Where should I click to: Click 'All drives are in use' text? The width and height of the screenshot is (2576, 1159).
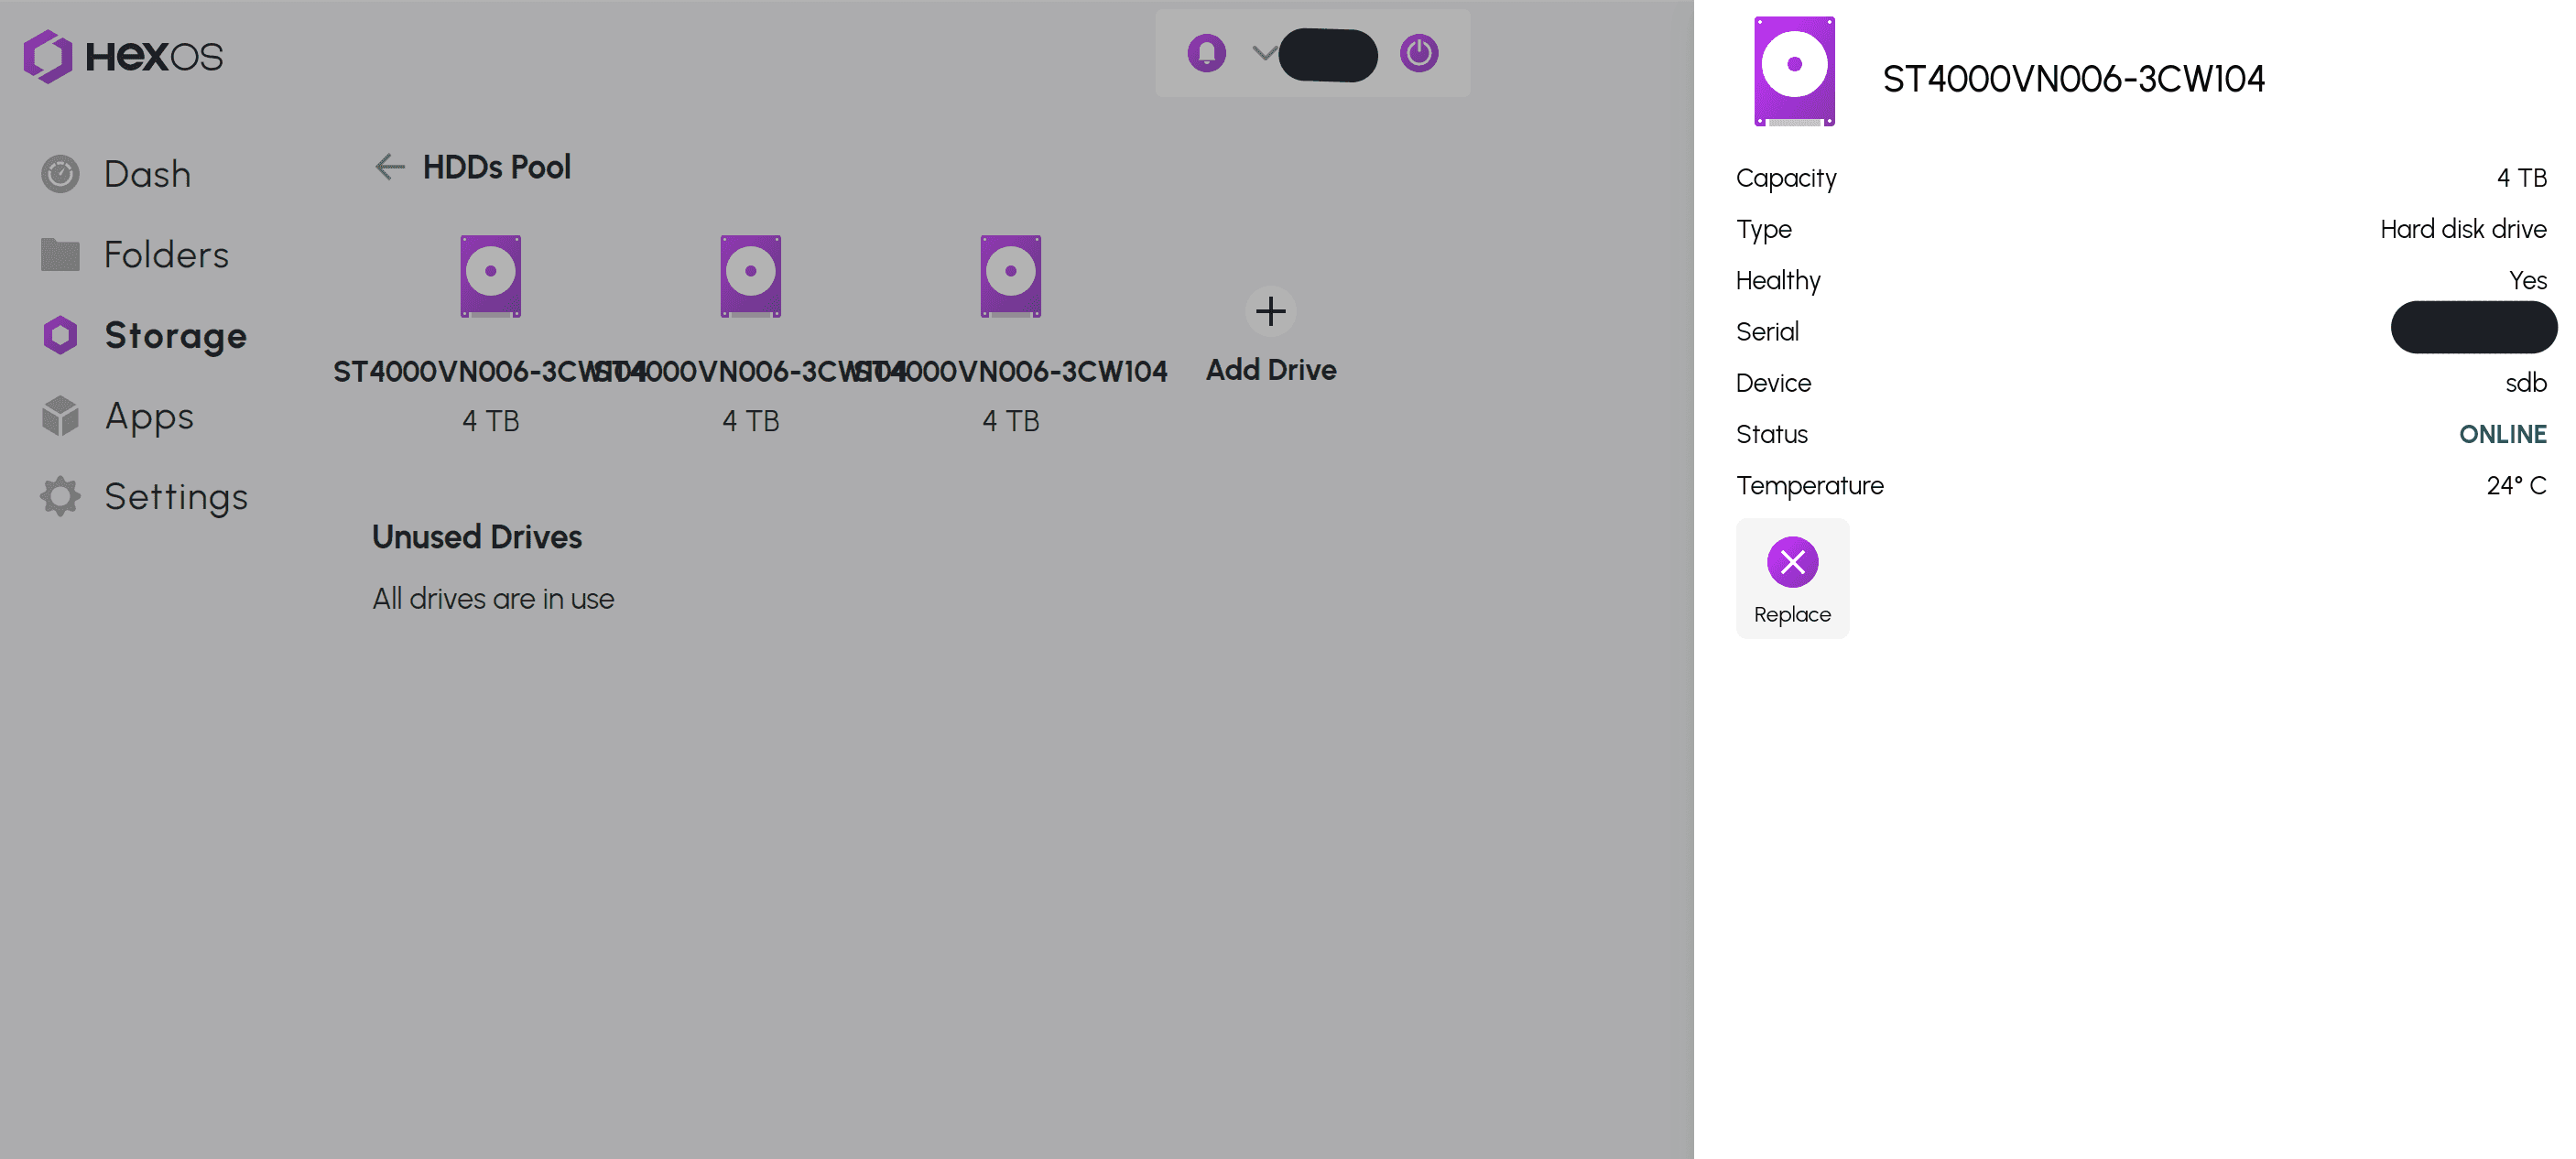click(493, 599)
